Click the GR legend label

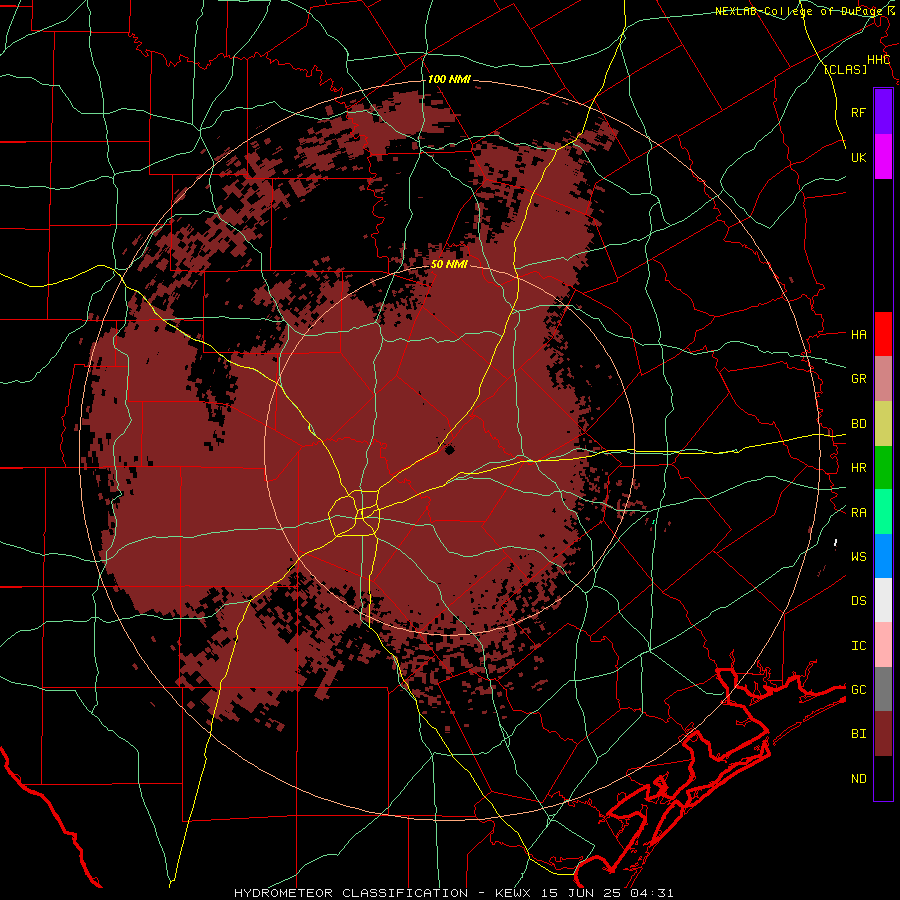pos(858,379)
